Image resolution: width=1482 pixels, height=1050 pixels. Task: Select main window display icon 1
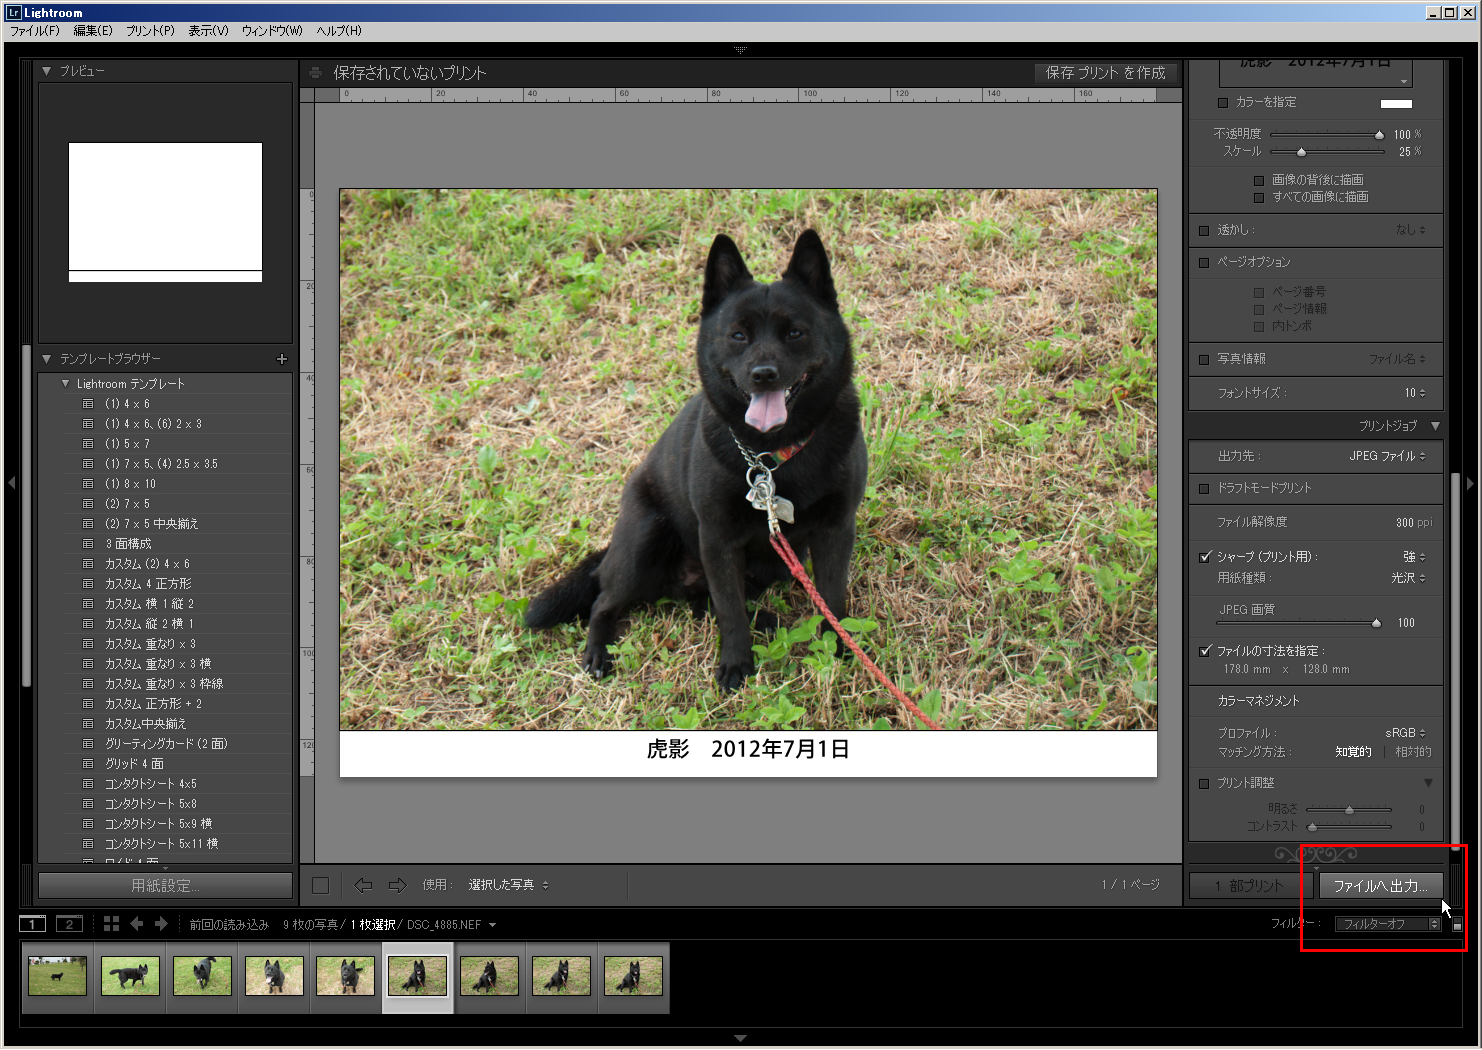(x=33, y=924)
